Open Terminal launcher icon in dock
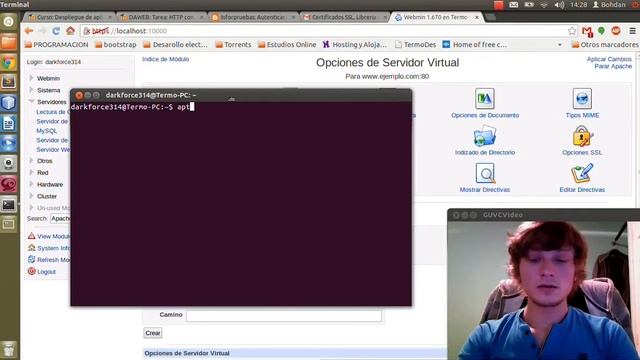640x360 pixels. 9,204
